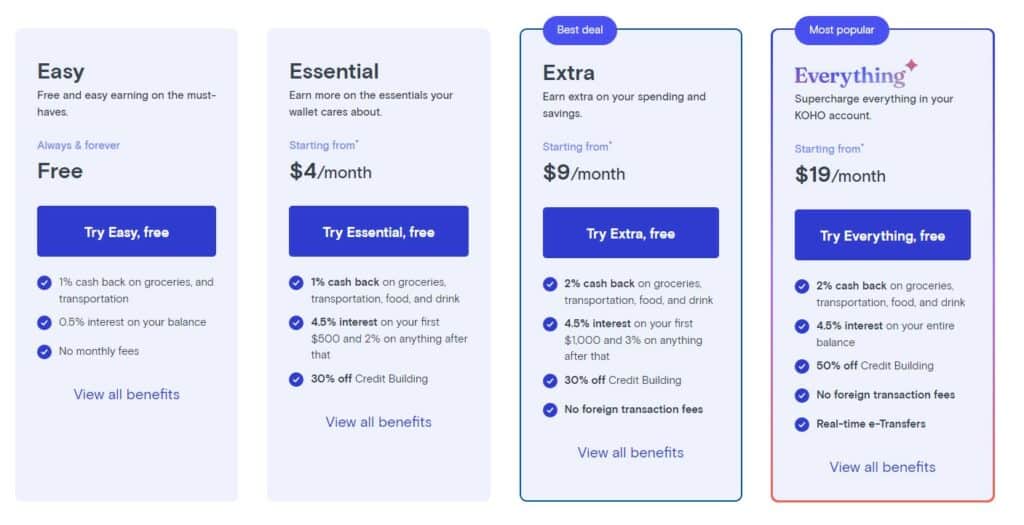Click checkmark for Extra's No foreign transaction fees
This screenshot has width=1024, height=525.
(x=550, y=410)
